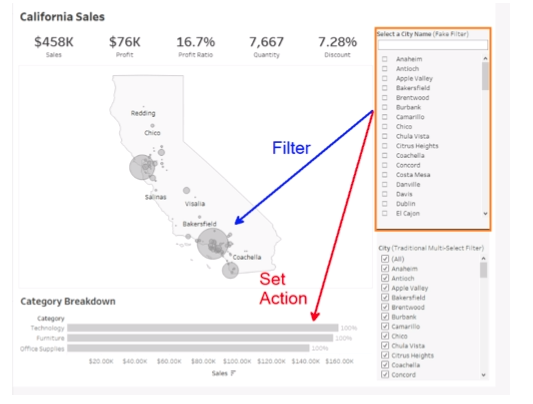
Task: Click the $458K Sales figure
Action: tap(54, 42)
